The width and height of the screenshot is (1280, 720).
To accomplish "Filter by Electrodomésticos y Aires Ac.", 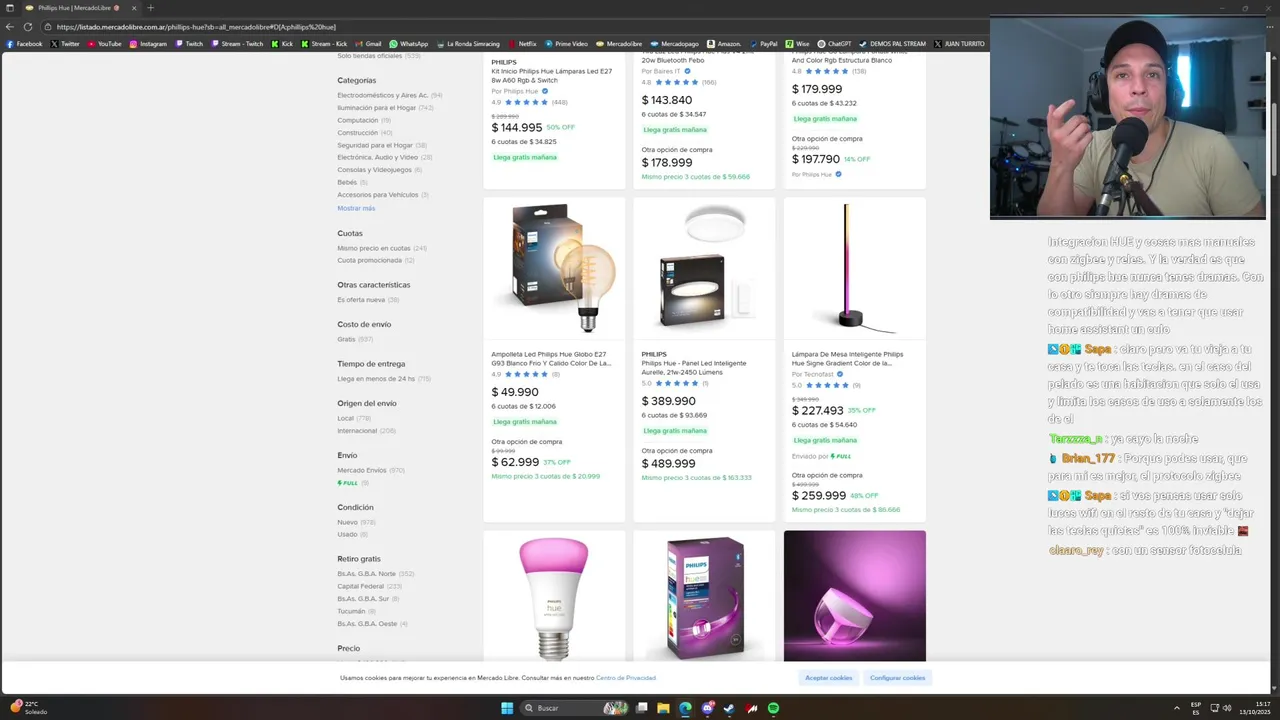I will 389,95.
